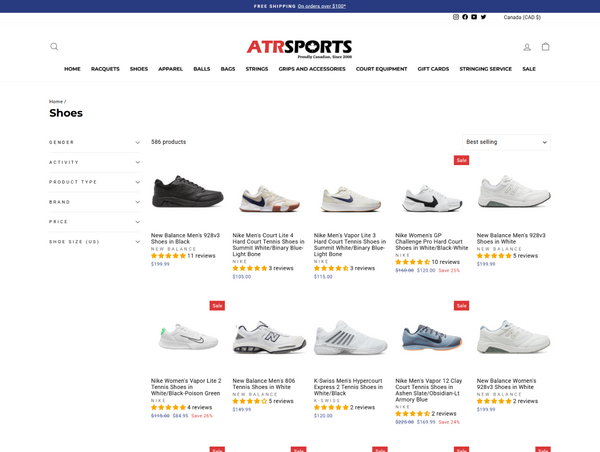600x452 pixels.
Task: Click the black New Balance 928v3 shoe image
Action: coord(188,191)
